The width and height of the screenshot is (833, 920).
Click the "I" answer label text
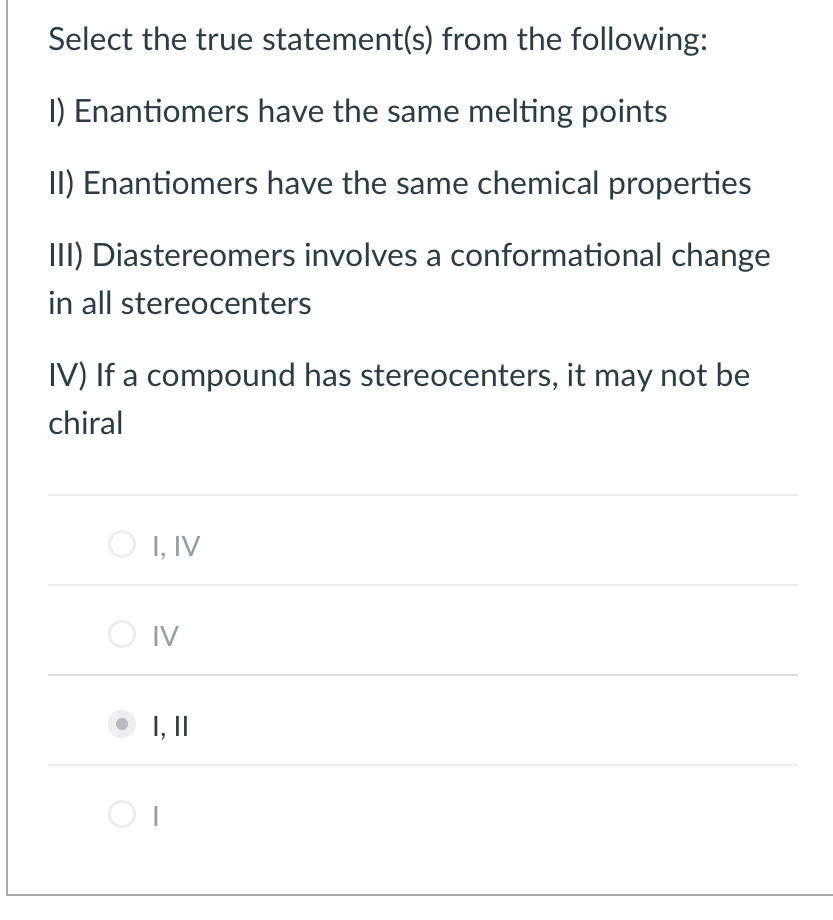pyautogui.click(x=157, y=817)
